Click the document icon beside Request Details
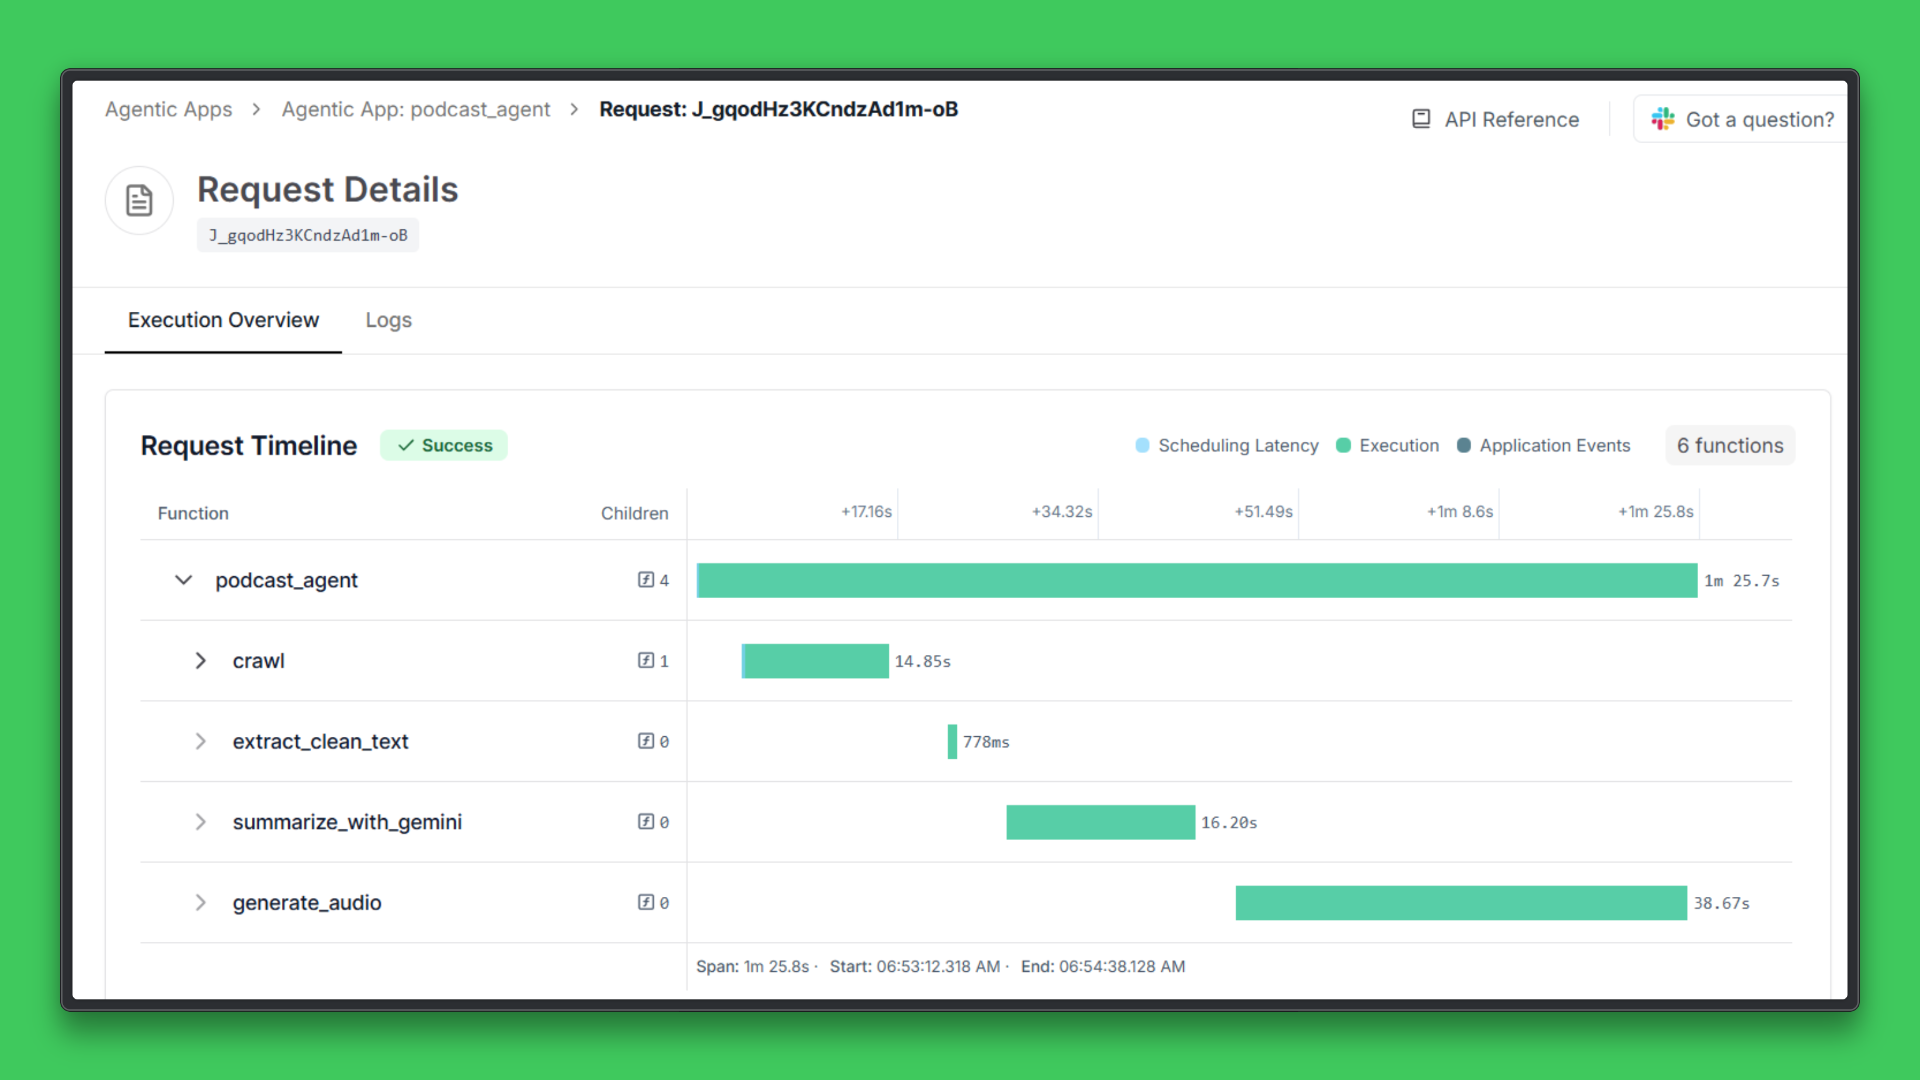 tap(139, 200)
